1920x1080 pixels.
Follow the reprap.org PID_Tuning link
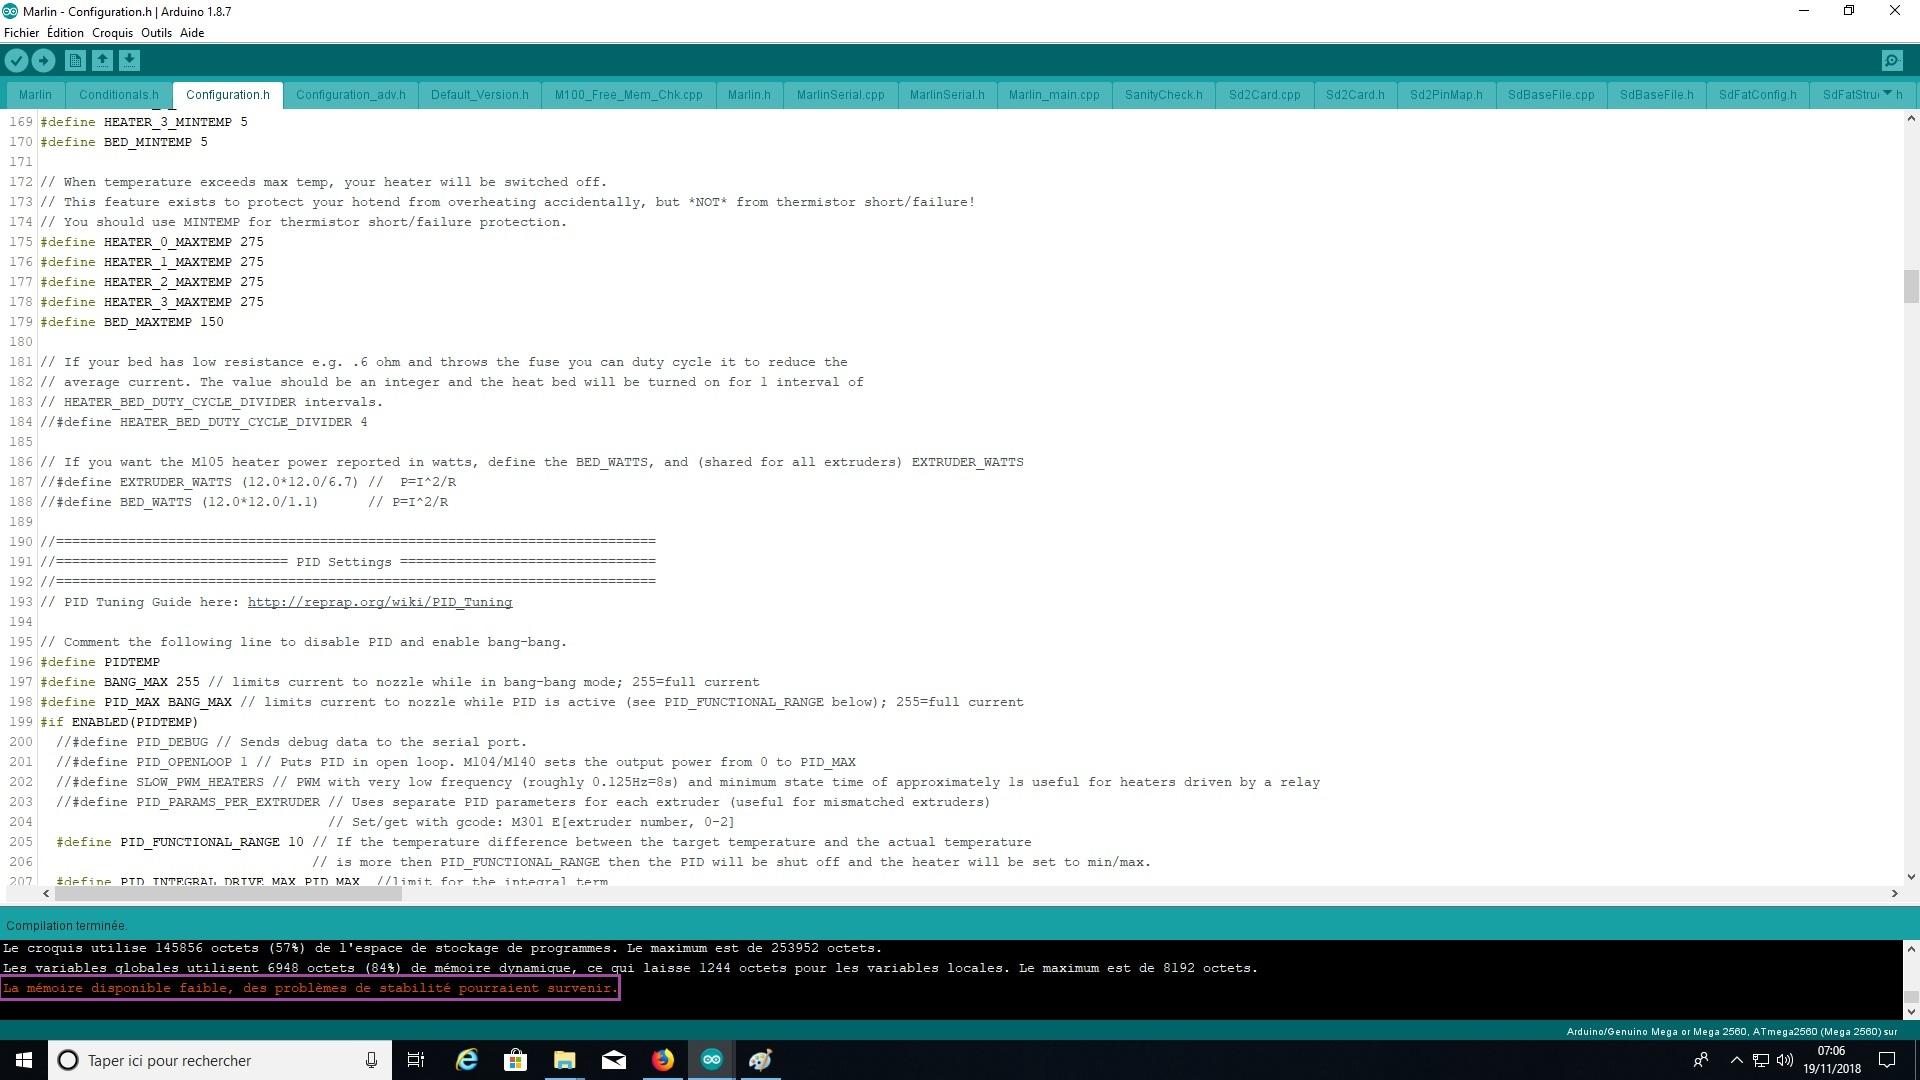[x=380, y=602]
